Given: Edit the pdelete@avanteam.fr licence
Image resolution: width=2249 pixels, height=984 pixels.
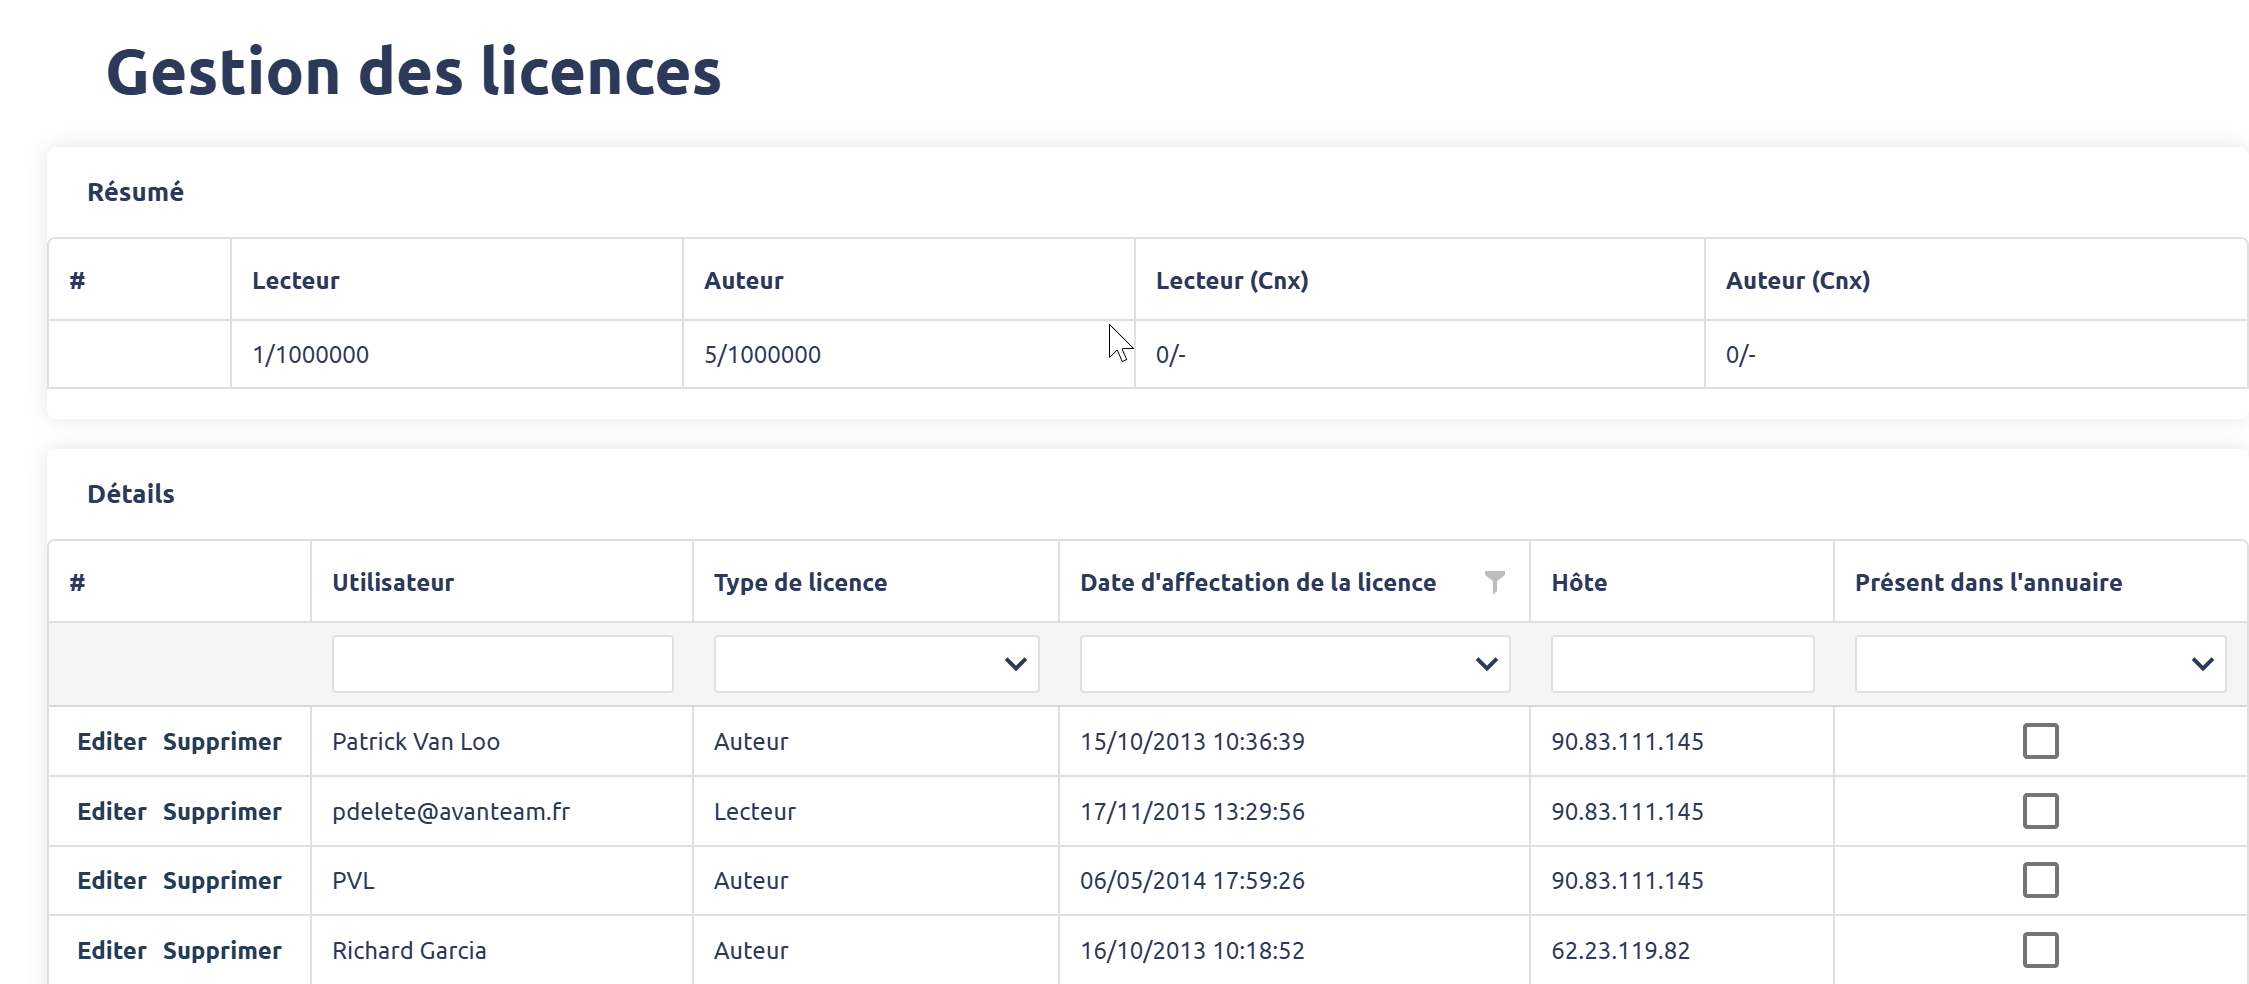Looking at the screenshot, I should coord(112,812).
